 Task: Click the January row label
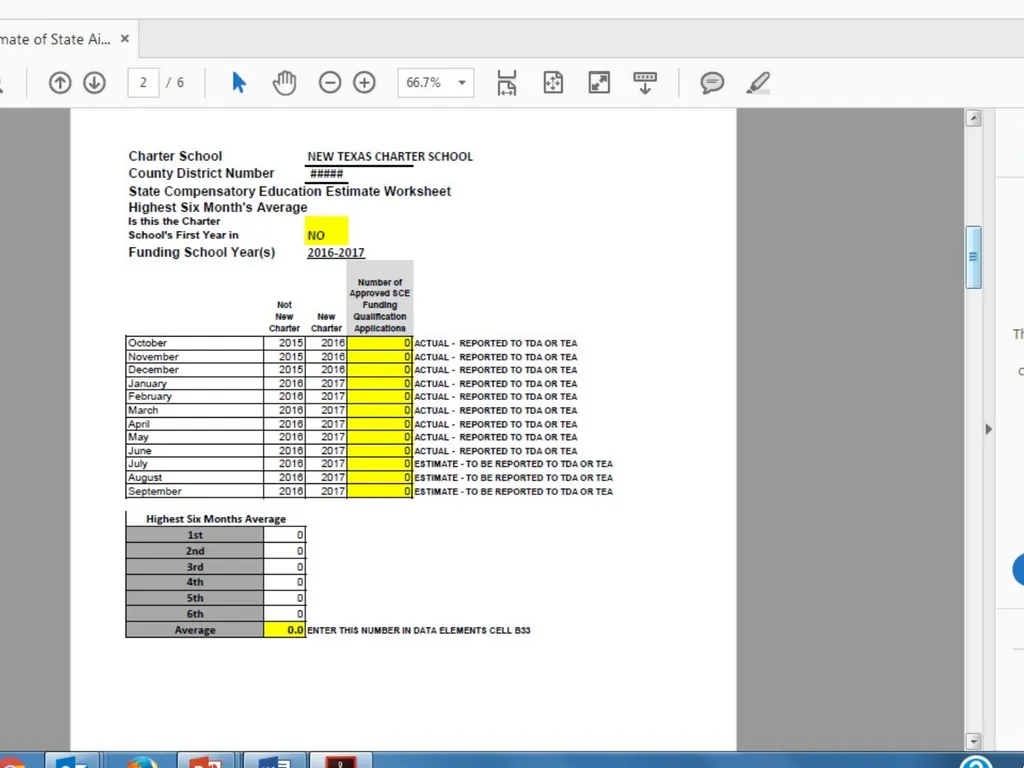point(147,383)
